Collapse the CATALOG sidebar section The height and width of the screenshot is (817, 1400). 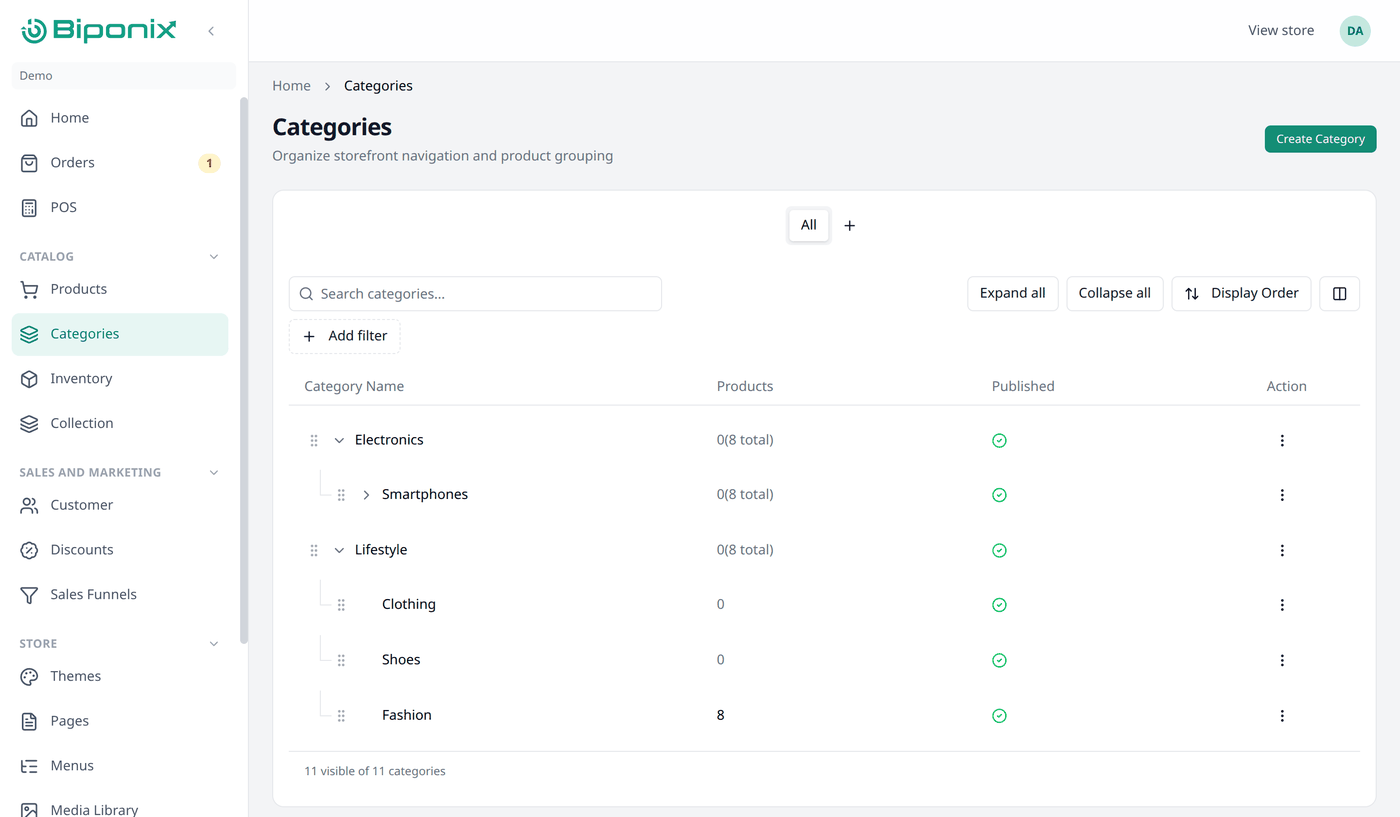[x=213, y=257]
